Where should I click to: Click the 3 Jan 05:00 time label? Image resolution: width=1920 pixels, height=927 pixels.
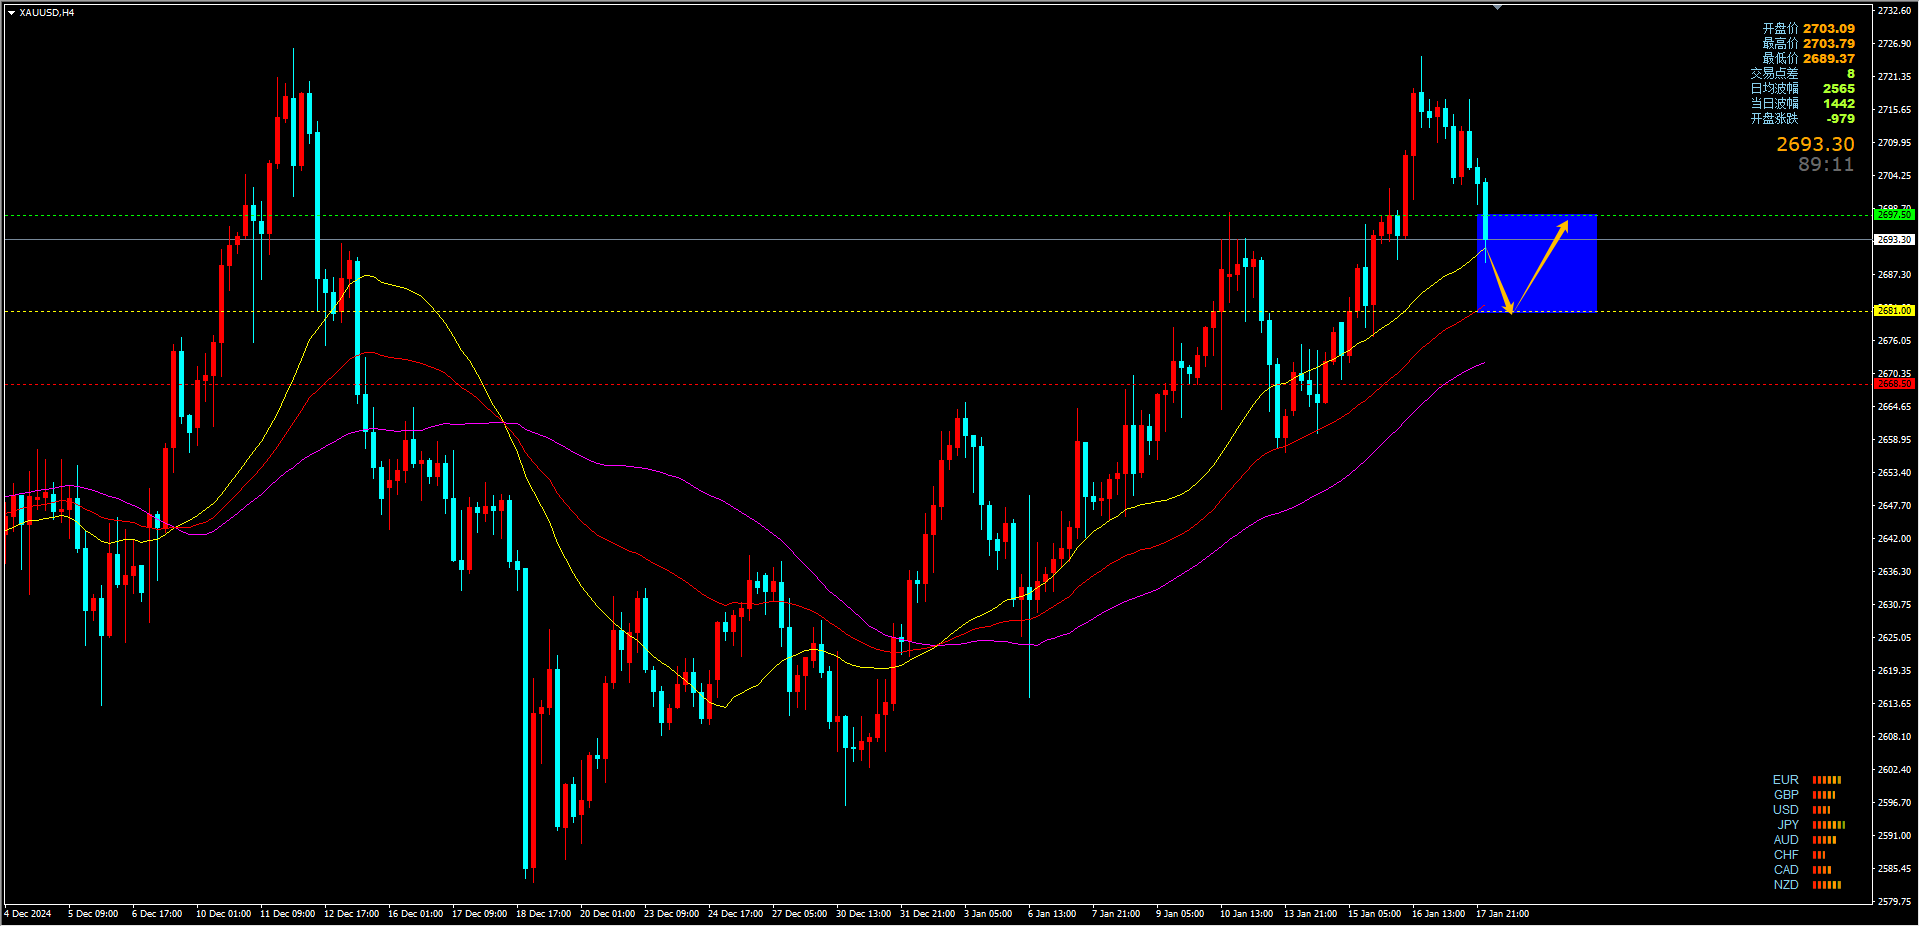click(987, 914)
